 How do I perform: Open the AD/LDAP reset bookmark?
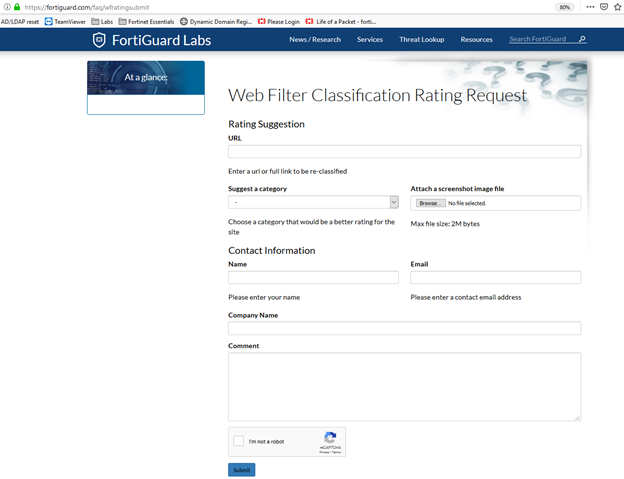click(x=20, y=21)
